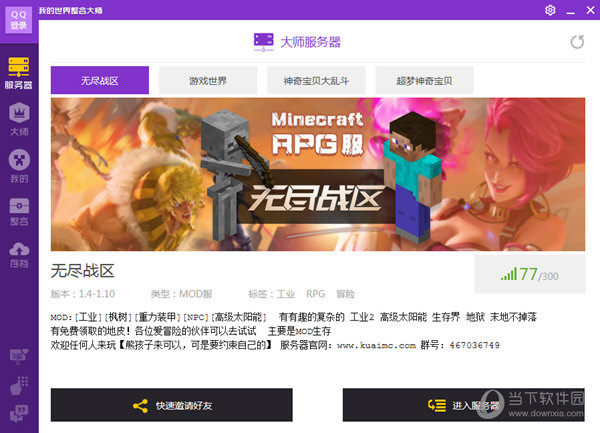Click the 工业 tag
Image resolution: width=600 pixels, height=433 pixels.
tap(286, 294)
